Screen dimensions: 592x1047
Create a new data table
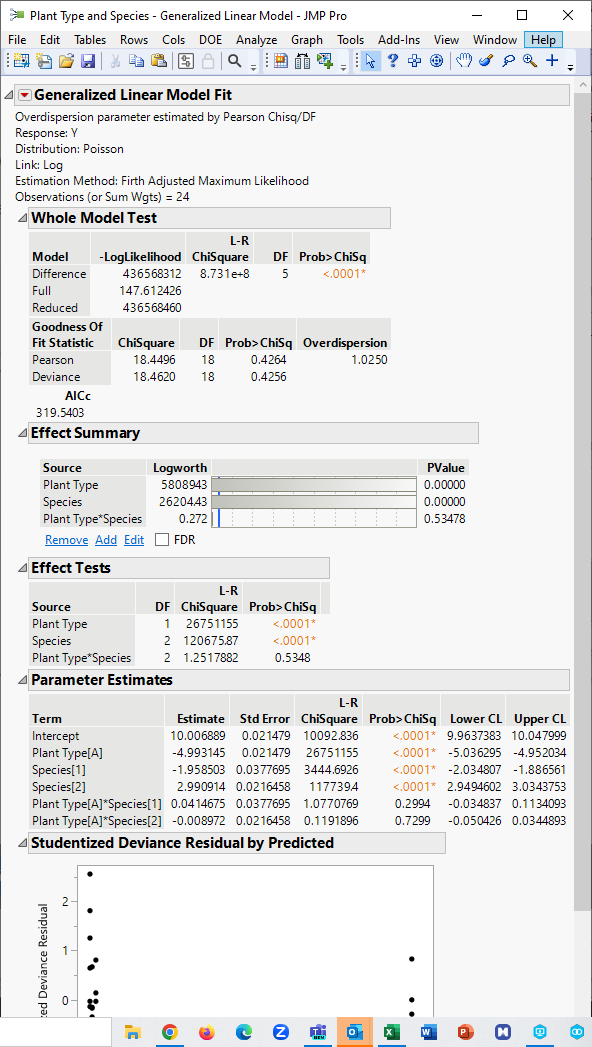point(19,61)
